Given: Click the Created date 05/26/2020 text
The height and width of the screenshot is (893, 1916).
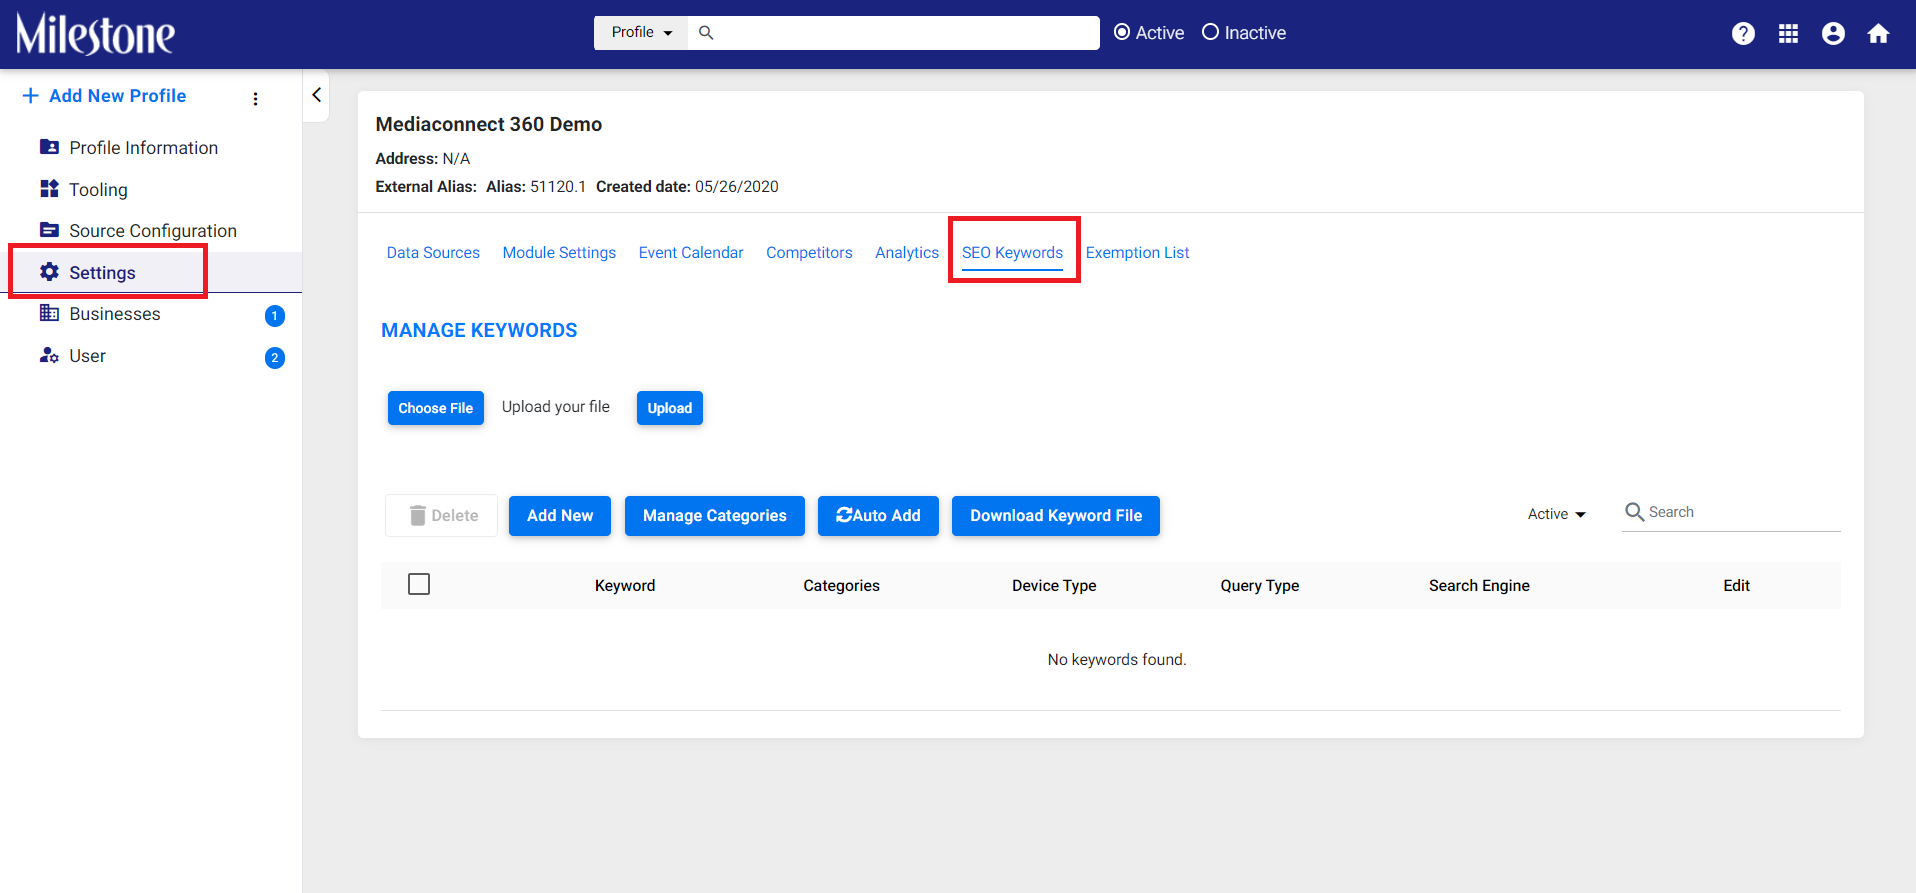Looking at the screenshot, I should click(687, 187).
